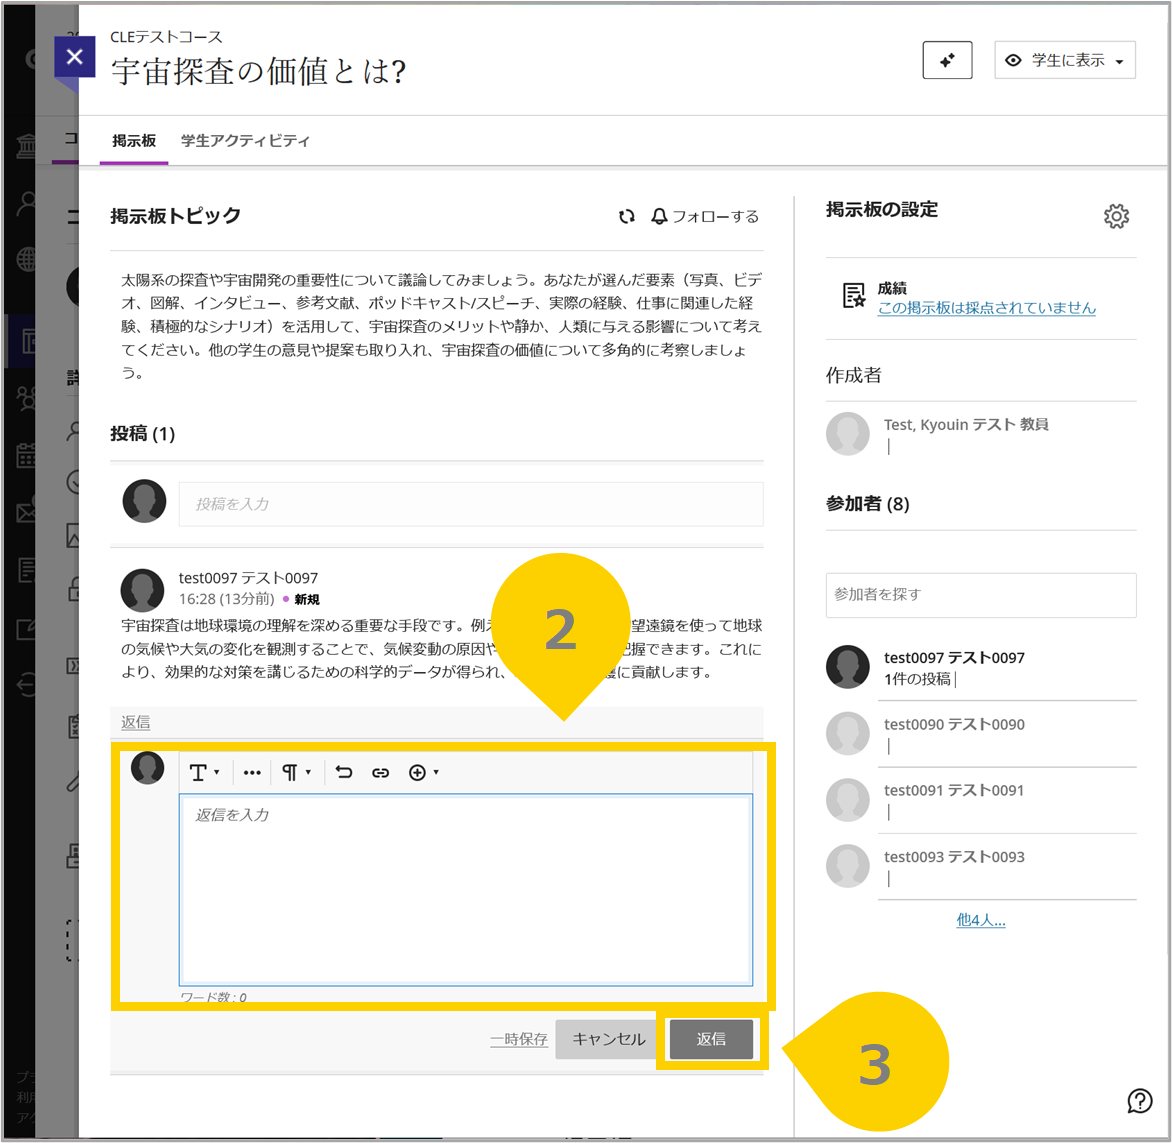1172x1143 pixels.
Task: Click the more options ellipsis in editor
Action: pyautogui.click(x=252, y=772)
